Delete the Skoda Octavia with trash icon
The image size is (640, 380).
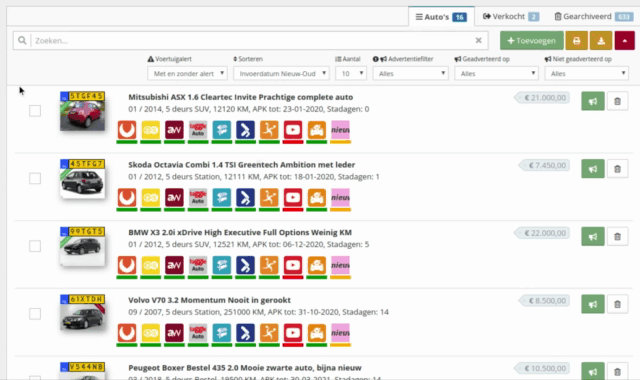(x=617, y=169)
